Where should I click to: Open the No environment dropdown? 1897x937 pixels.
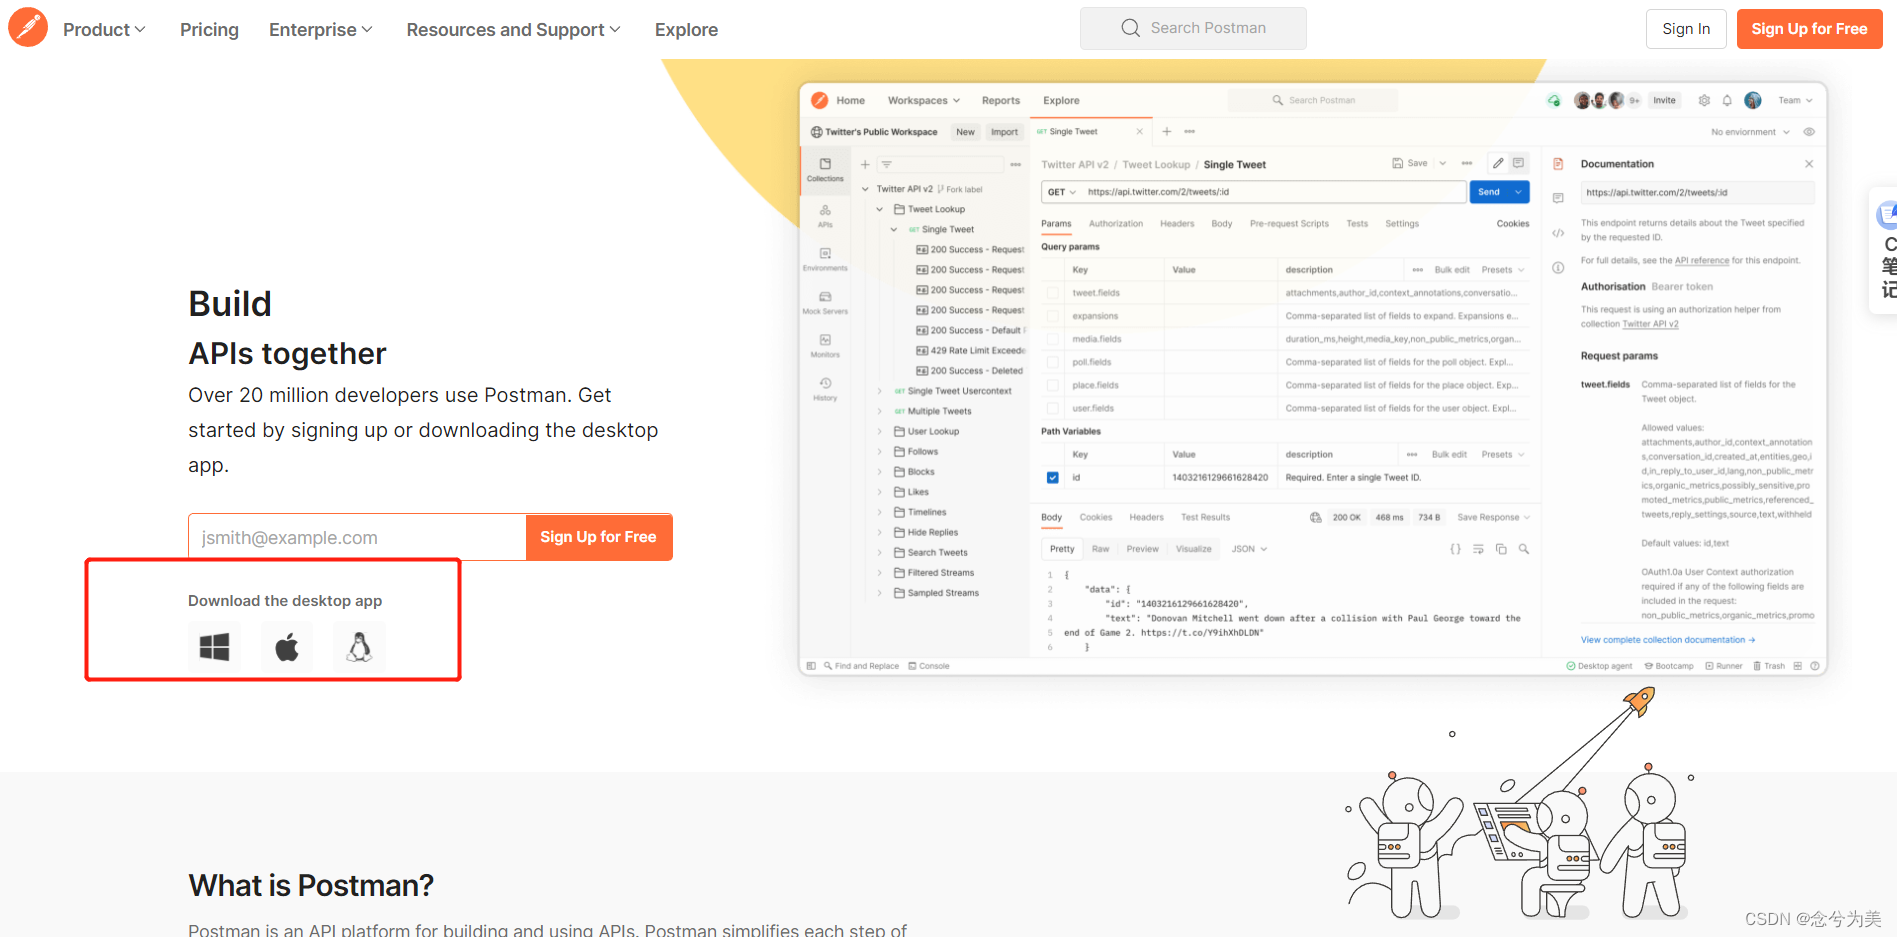point(1750,132)
